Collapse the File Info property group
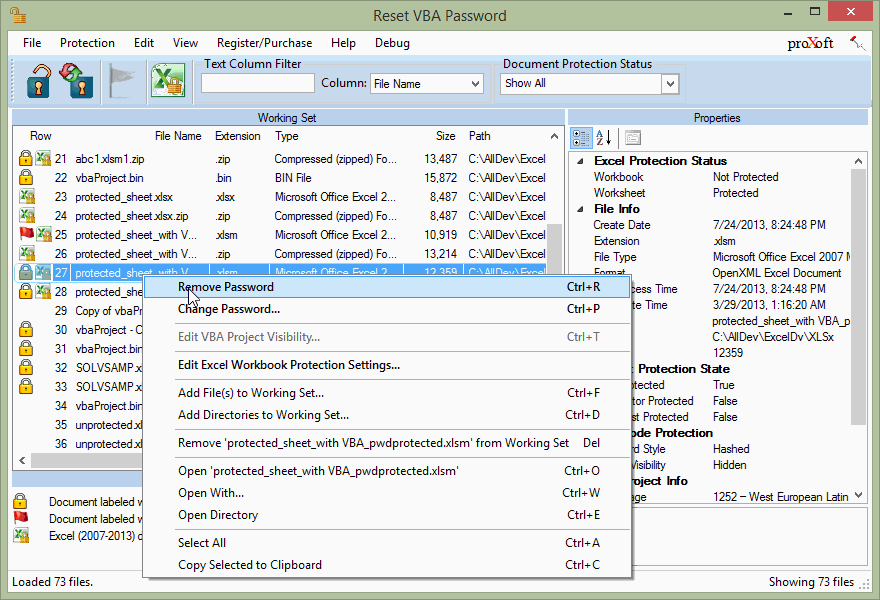Image resolution: width=880 pixels, height=600 pixels. (x=580, y=209)
